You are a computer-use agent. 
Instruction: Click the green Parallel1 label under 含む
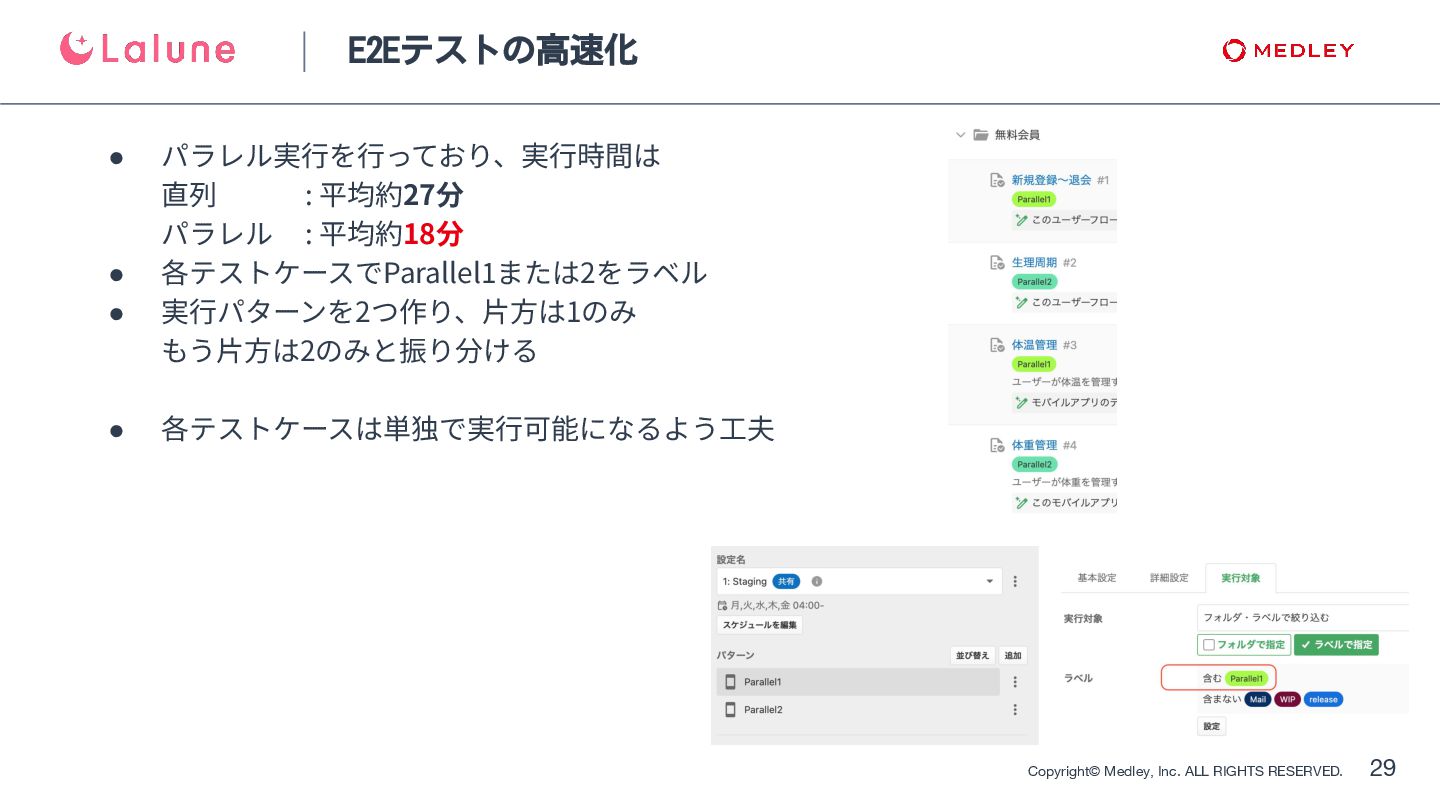(1246, 678)
